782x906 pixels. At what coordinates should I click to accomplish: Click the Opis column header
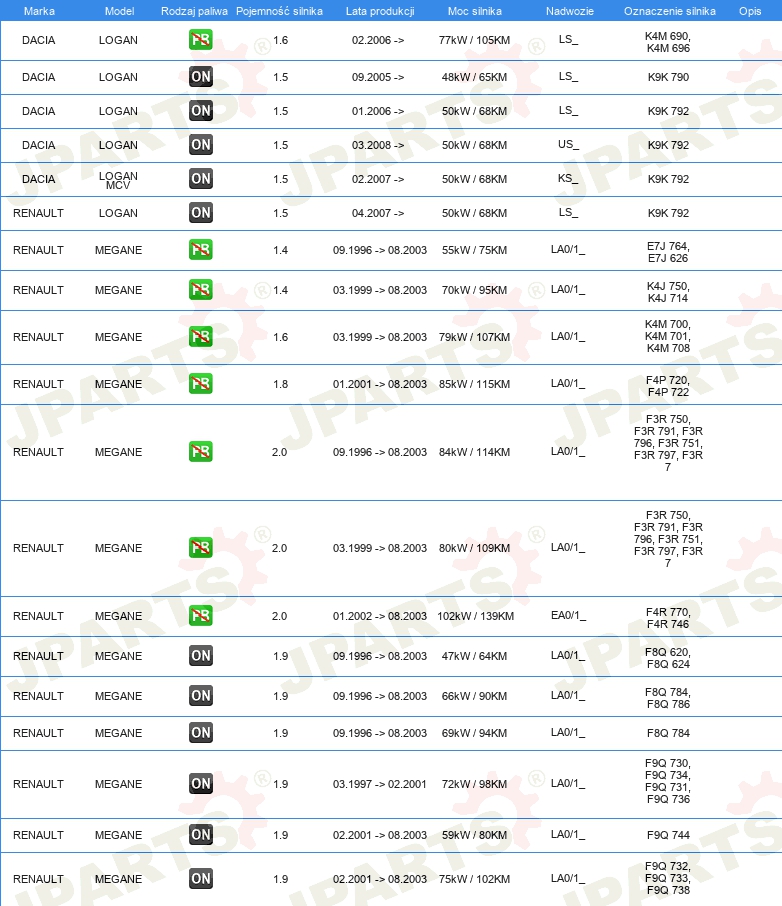[750, 11]
